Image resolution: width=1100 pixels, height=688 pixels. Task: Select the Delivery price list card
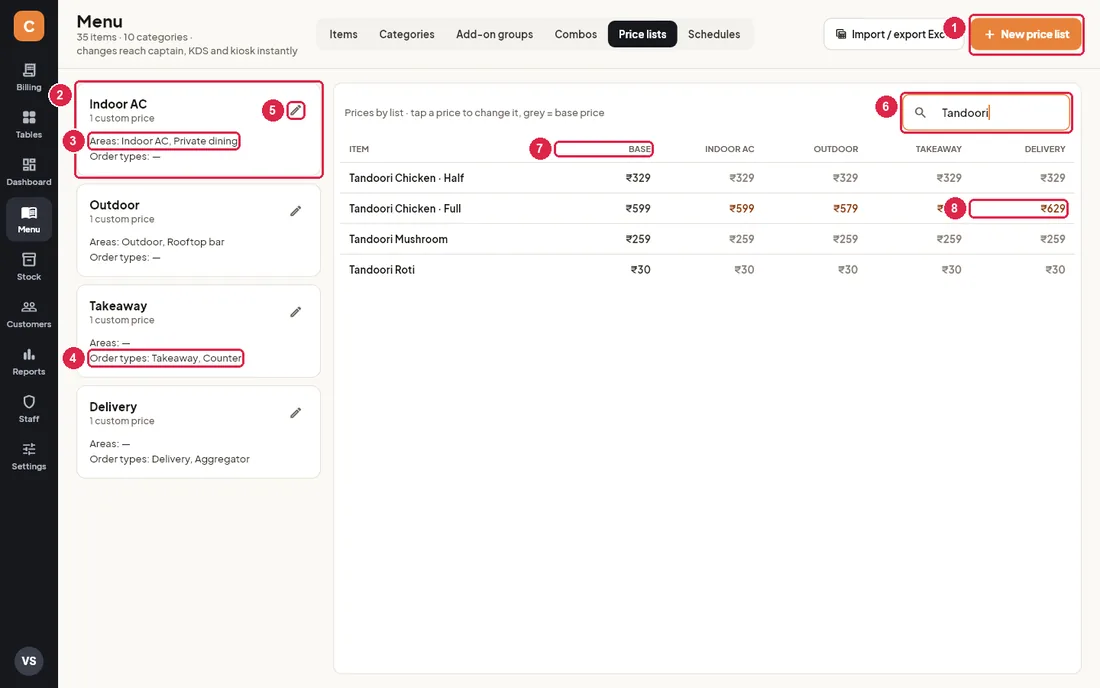click(199, 432)
